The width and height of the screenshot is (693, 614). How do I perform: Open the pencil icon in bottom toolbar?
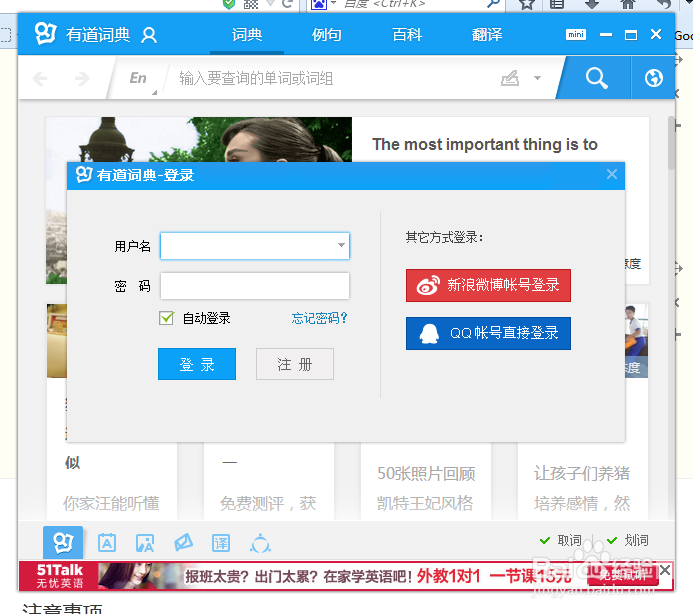click(183, 542)
